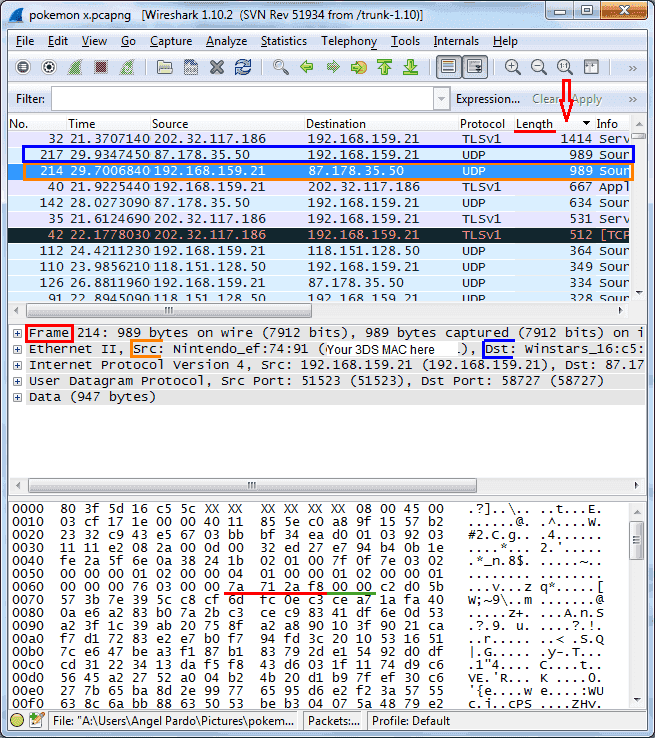Screen dimensions: 655x738
Task: Show hidden main toolbar items chevron
Action: click(633, 68)
